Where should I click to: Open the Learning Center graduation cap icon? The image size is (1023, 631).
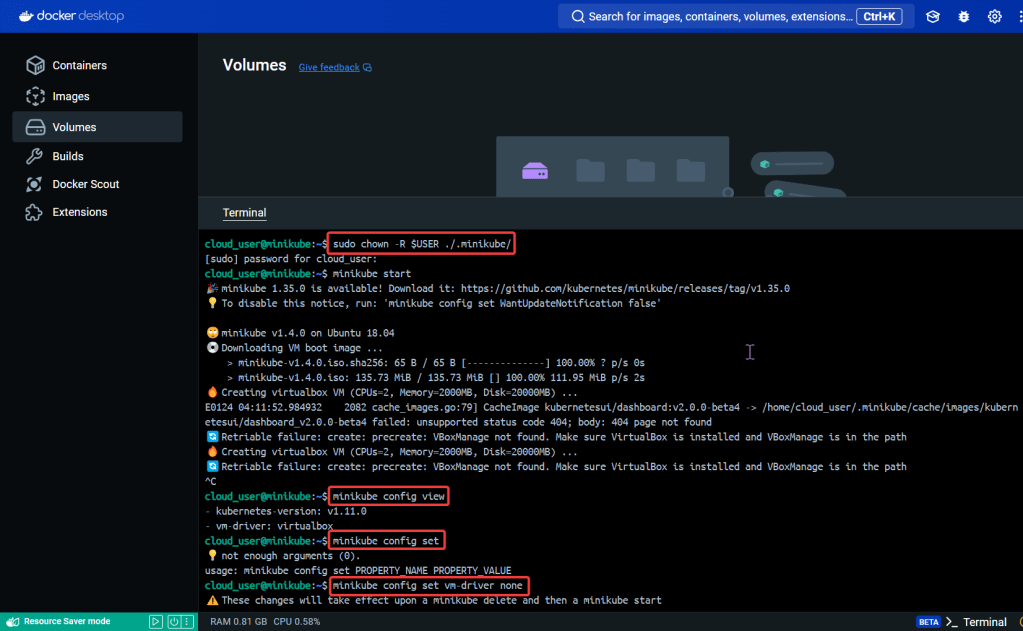pyautogui.click(x=932, y=16)
